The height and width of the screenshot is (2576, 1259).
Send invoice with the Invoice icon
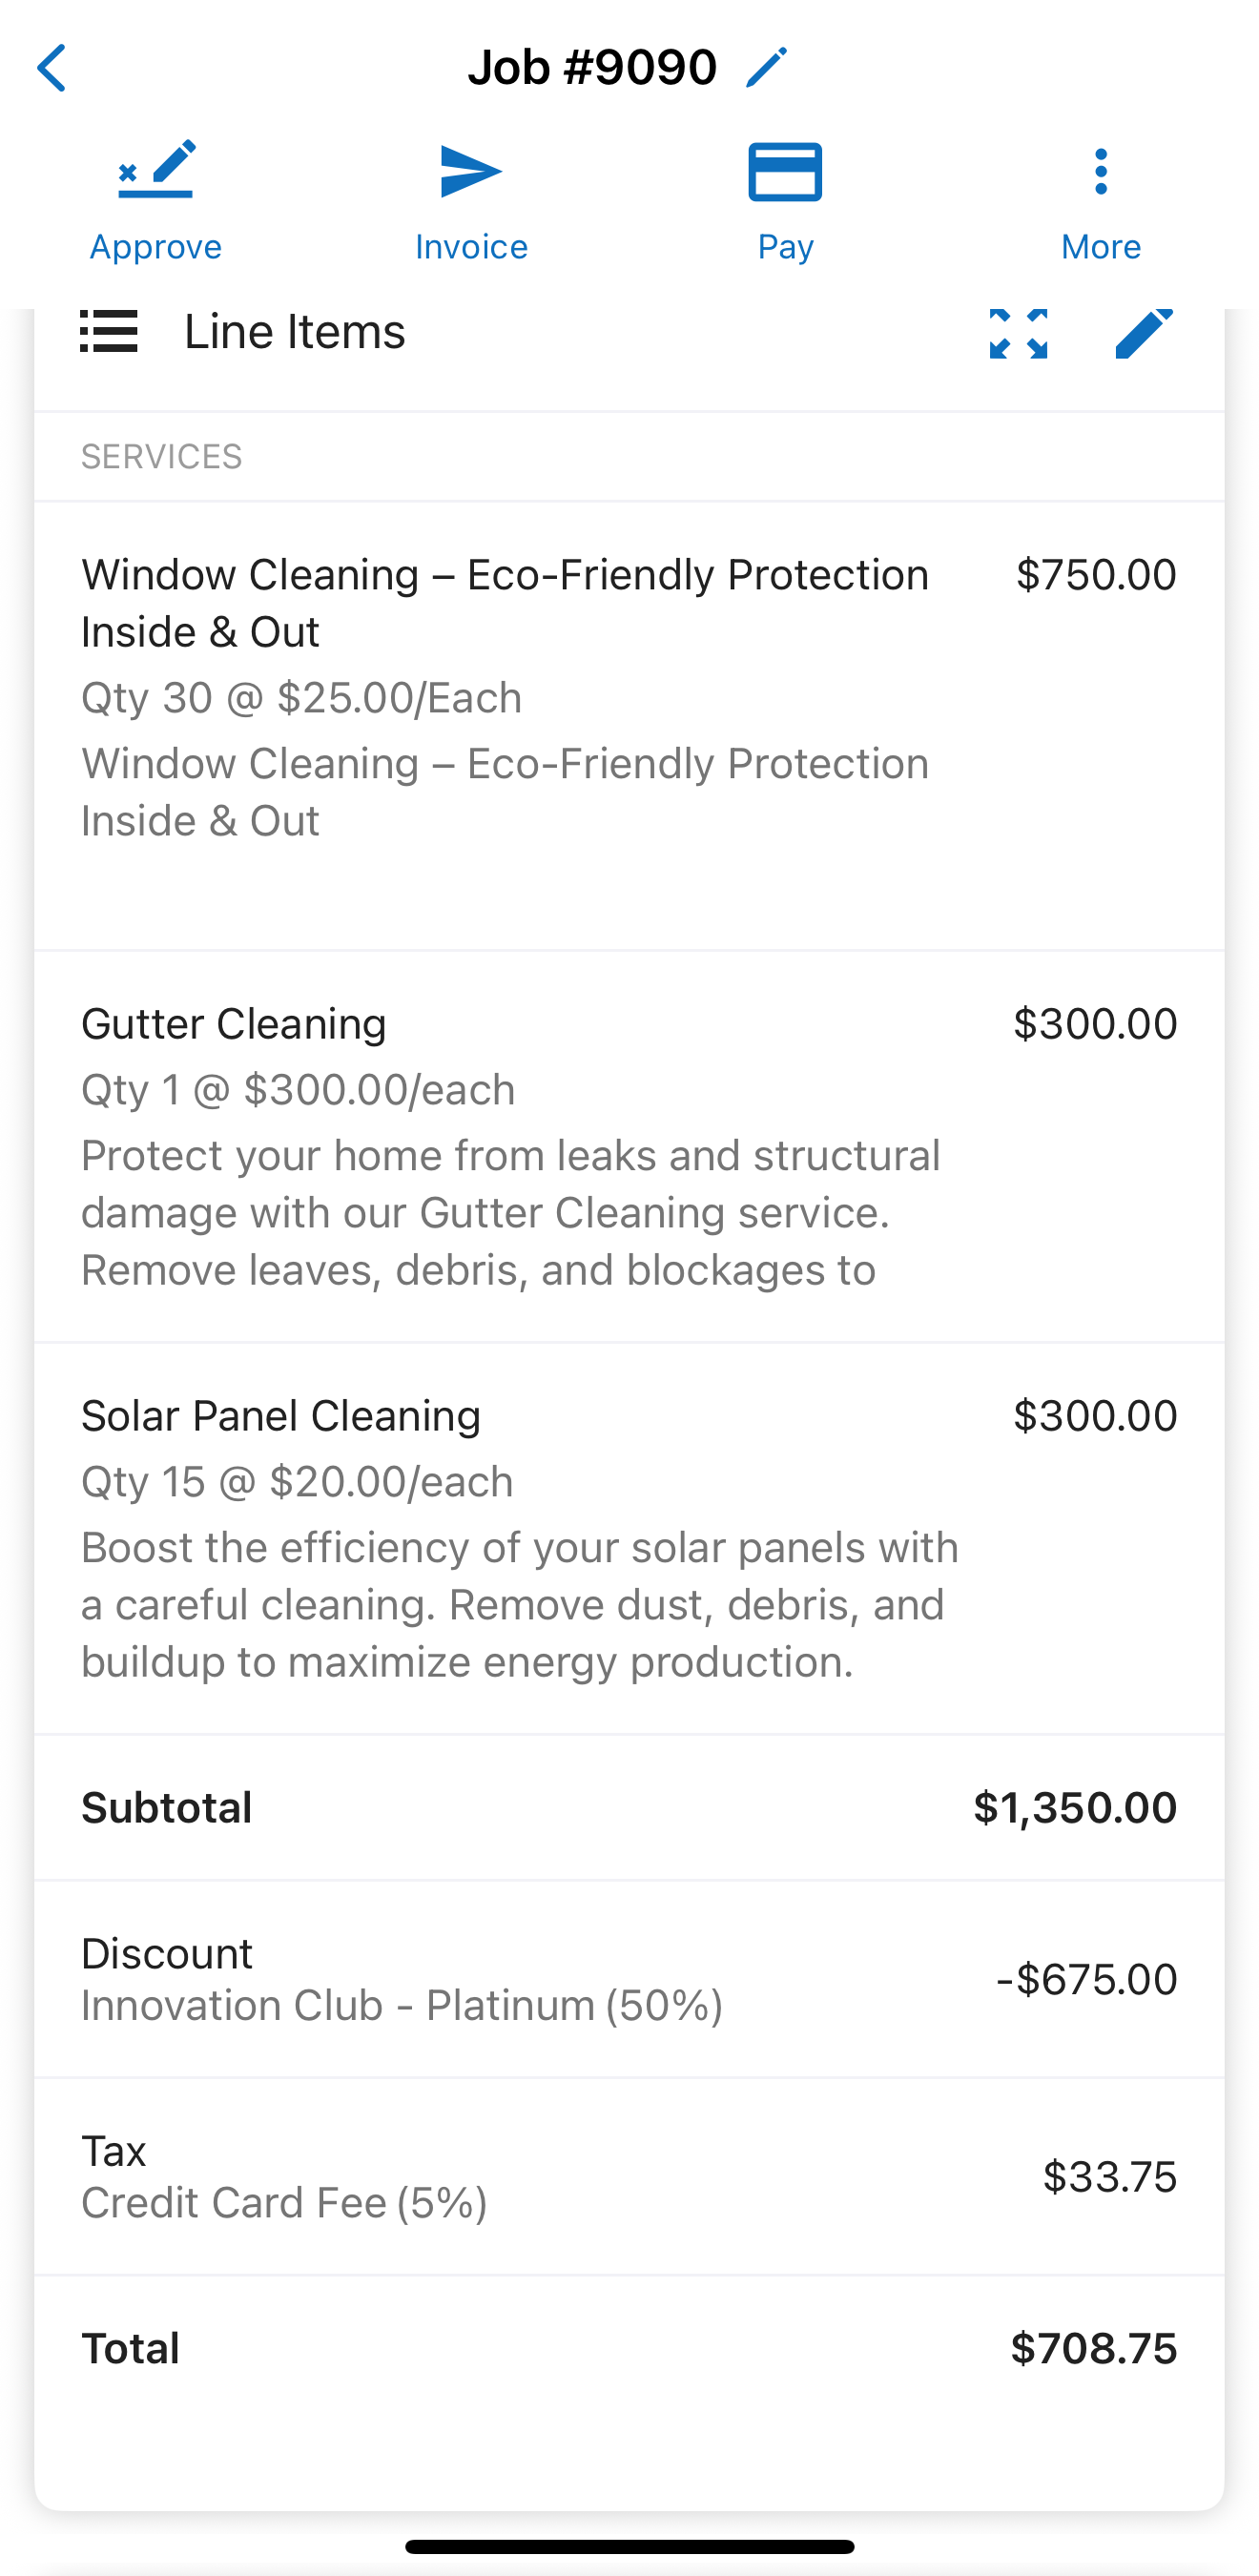point(470,172)
